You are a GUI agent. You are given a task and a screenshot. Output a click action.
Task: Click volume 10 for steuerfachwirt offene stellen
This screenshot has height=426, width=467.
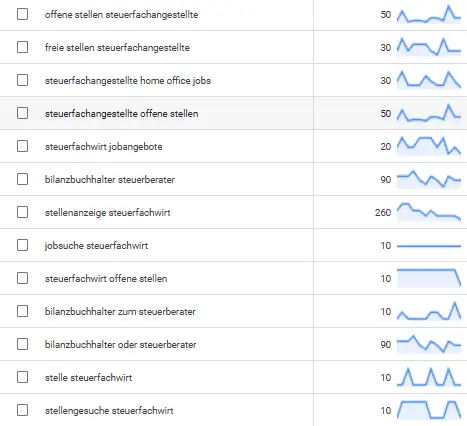tap(386, 278)
